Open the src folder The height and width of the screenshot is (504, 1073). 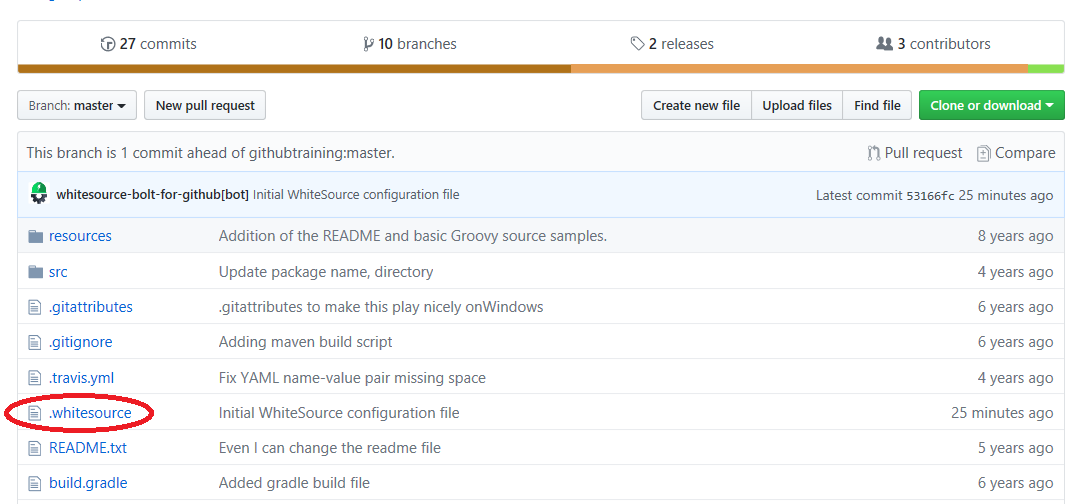(58, 271)
